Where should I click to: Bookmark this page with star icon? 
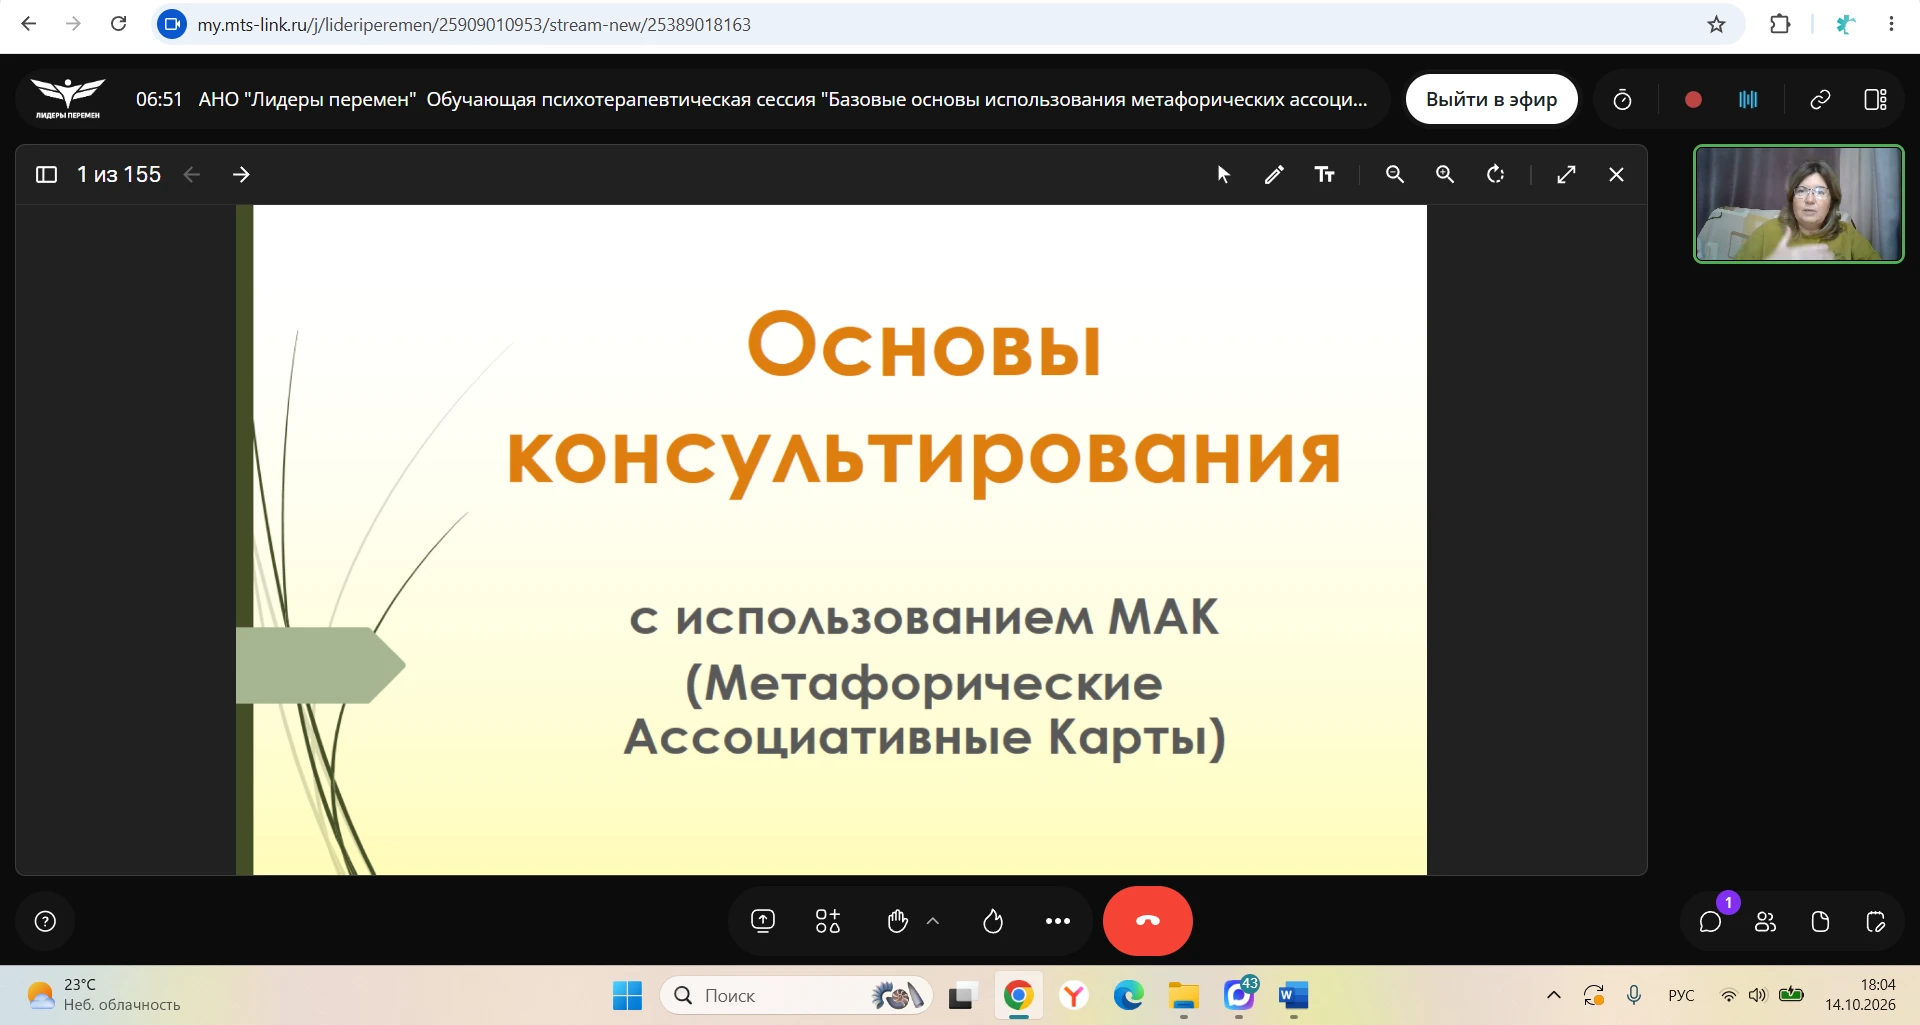(1717, 24)
